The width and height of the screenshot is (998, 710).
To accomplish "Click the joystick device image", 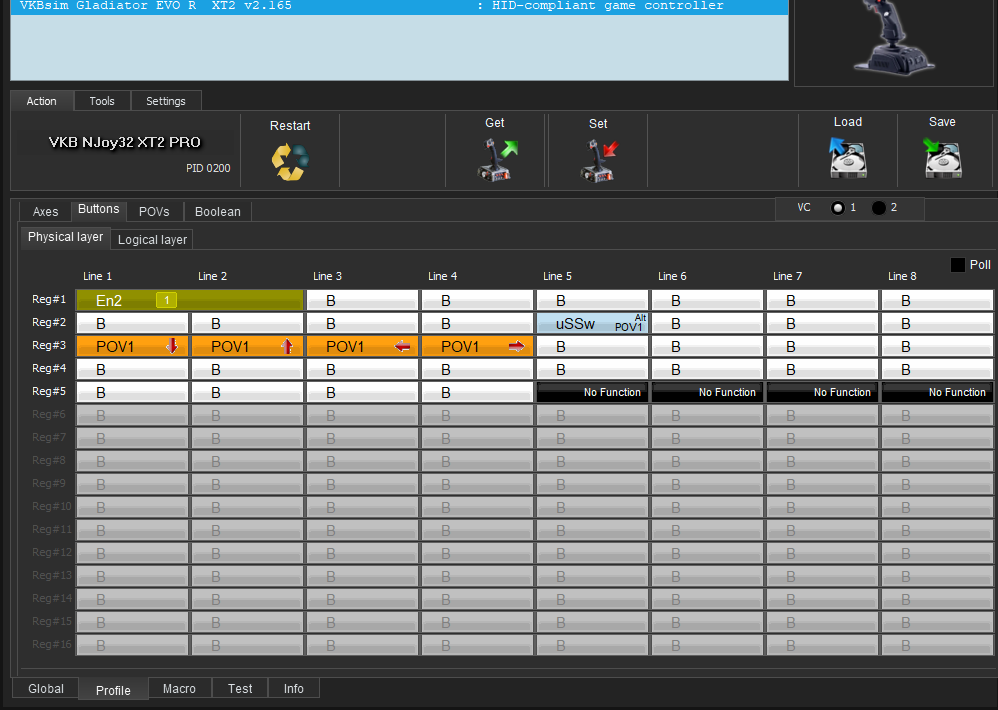I will coord(894,37).
